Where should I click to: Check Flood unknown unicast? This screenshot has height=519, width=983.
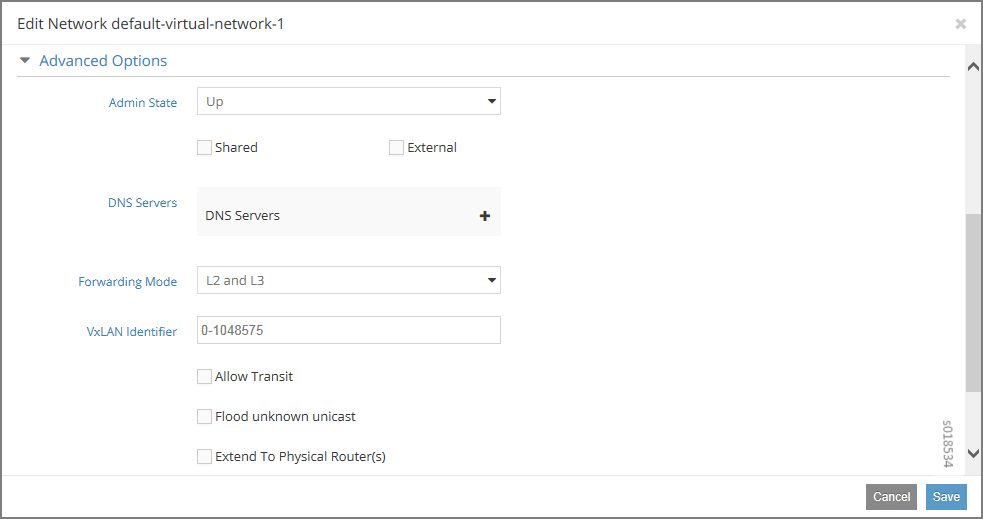pos(205,417)
